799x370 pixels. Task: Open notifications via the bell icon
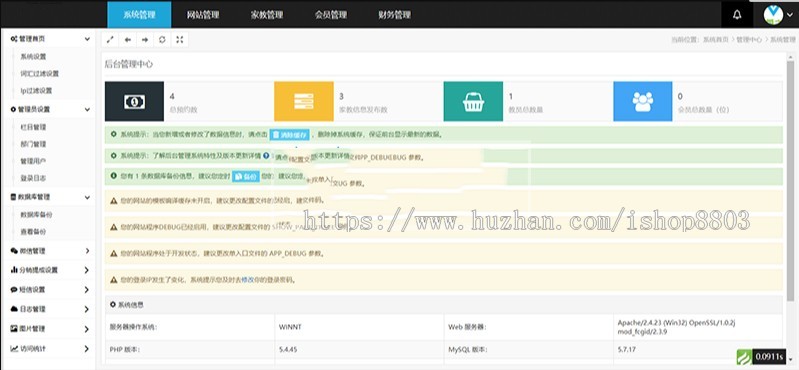pos(737,15)
